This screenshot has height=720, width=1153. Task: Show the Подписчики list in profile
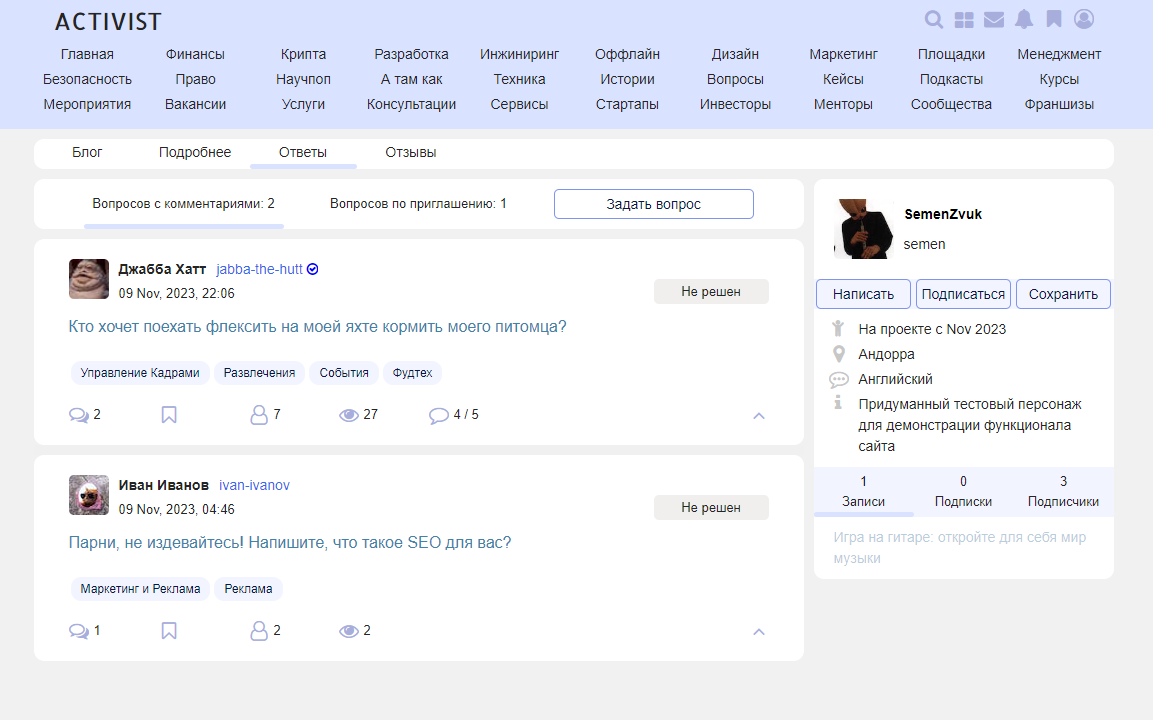click(1063, 492)
